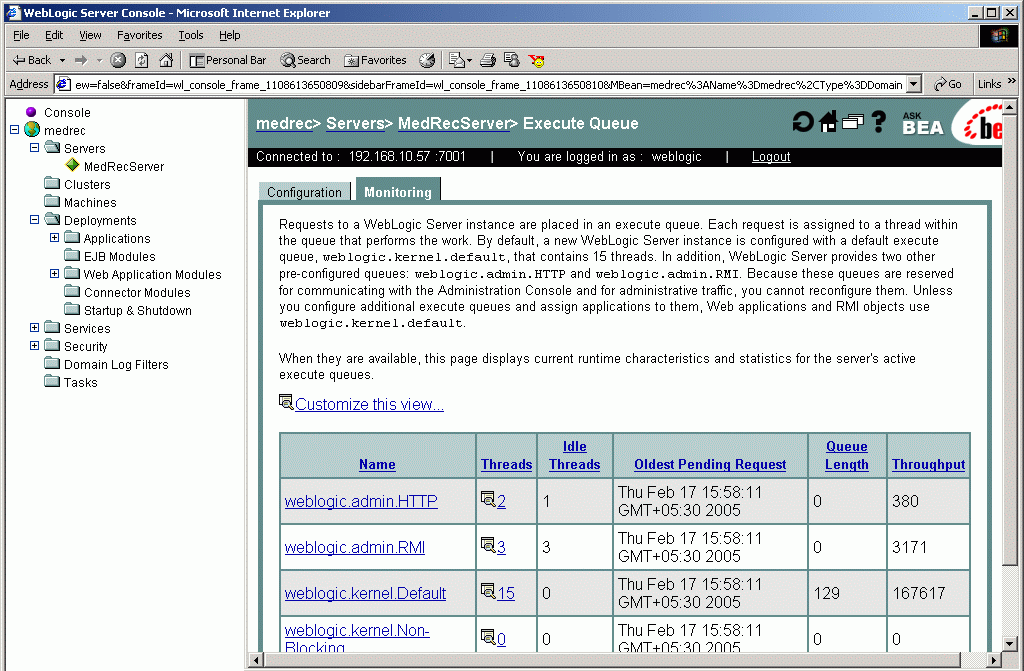Open the Address bar dropdown arrow

914,84
